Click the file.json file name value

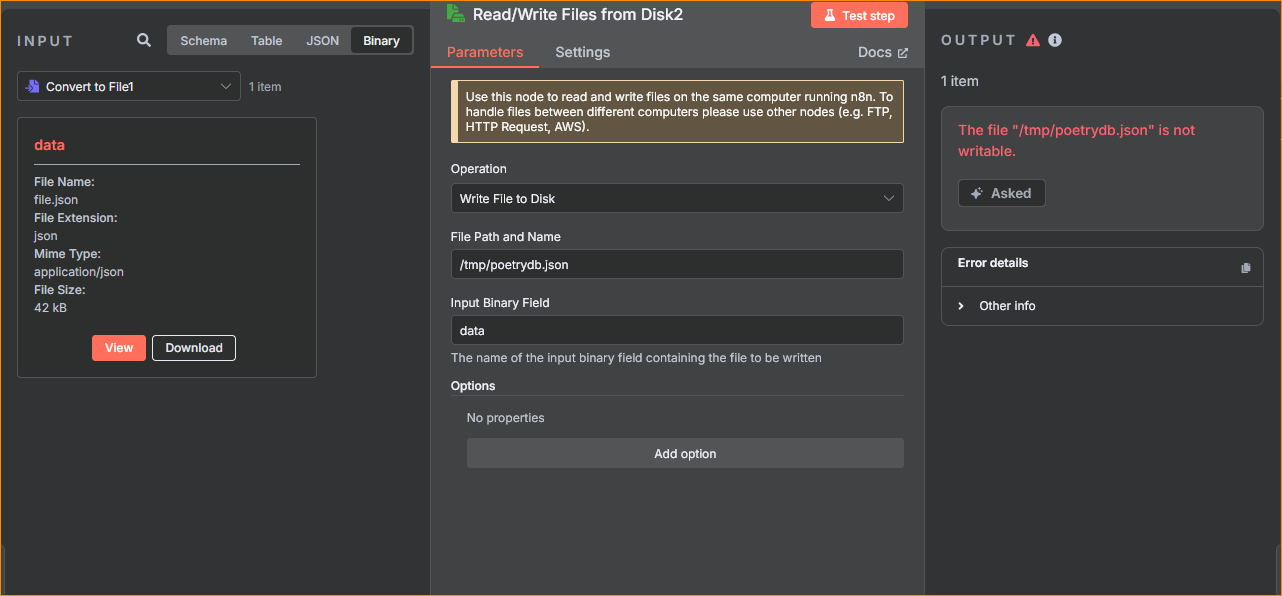pyautogui.click(x=56, y=200)
